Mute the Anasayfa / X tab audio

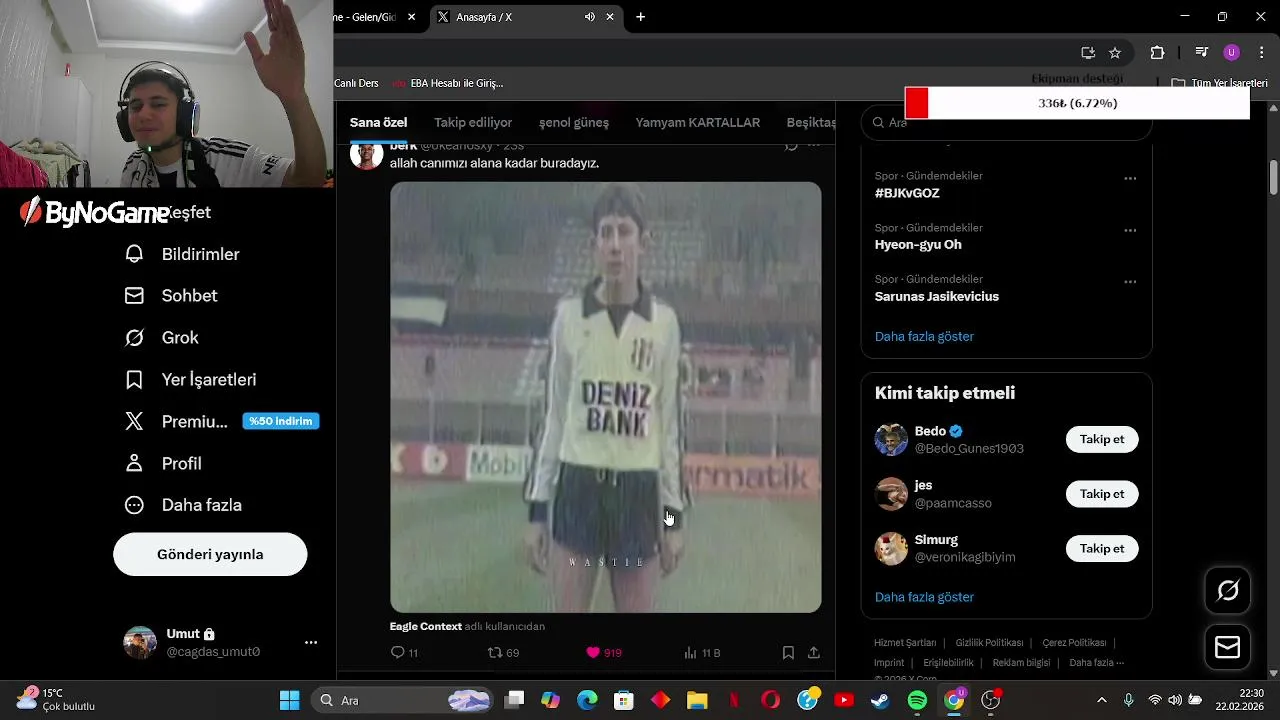pos(589,17)
